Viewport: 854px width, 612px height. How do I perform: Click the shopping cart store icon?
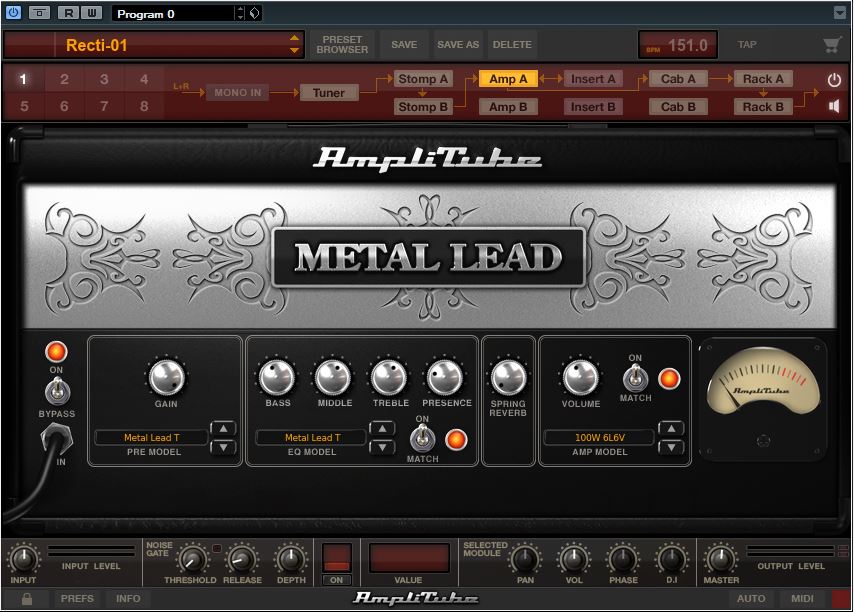click(x=831, y=45)
